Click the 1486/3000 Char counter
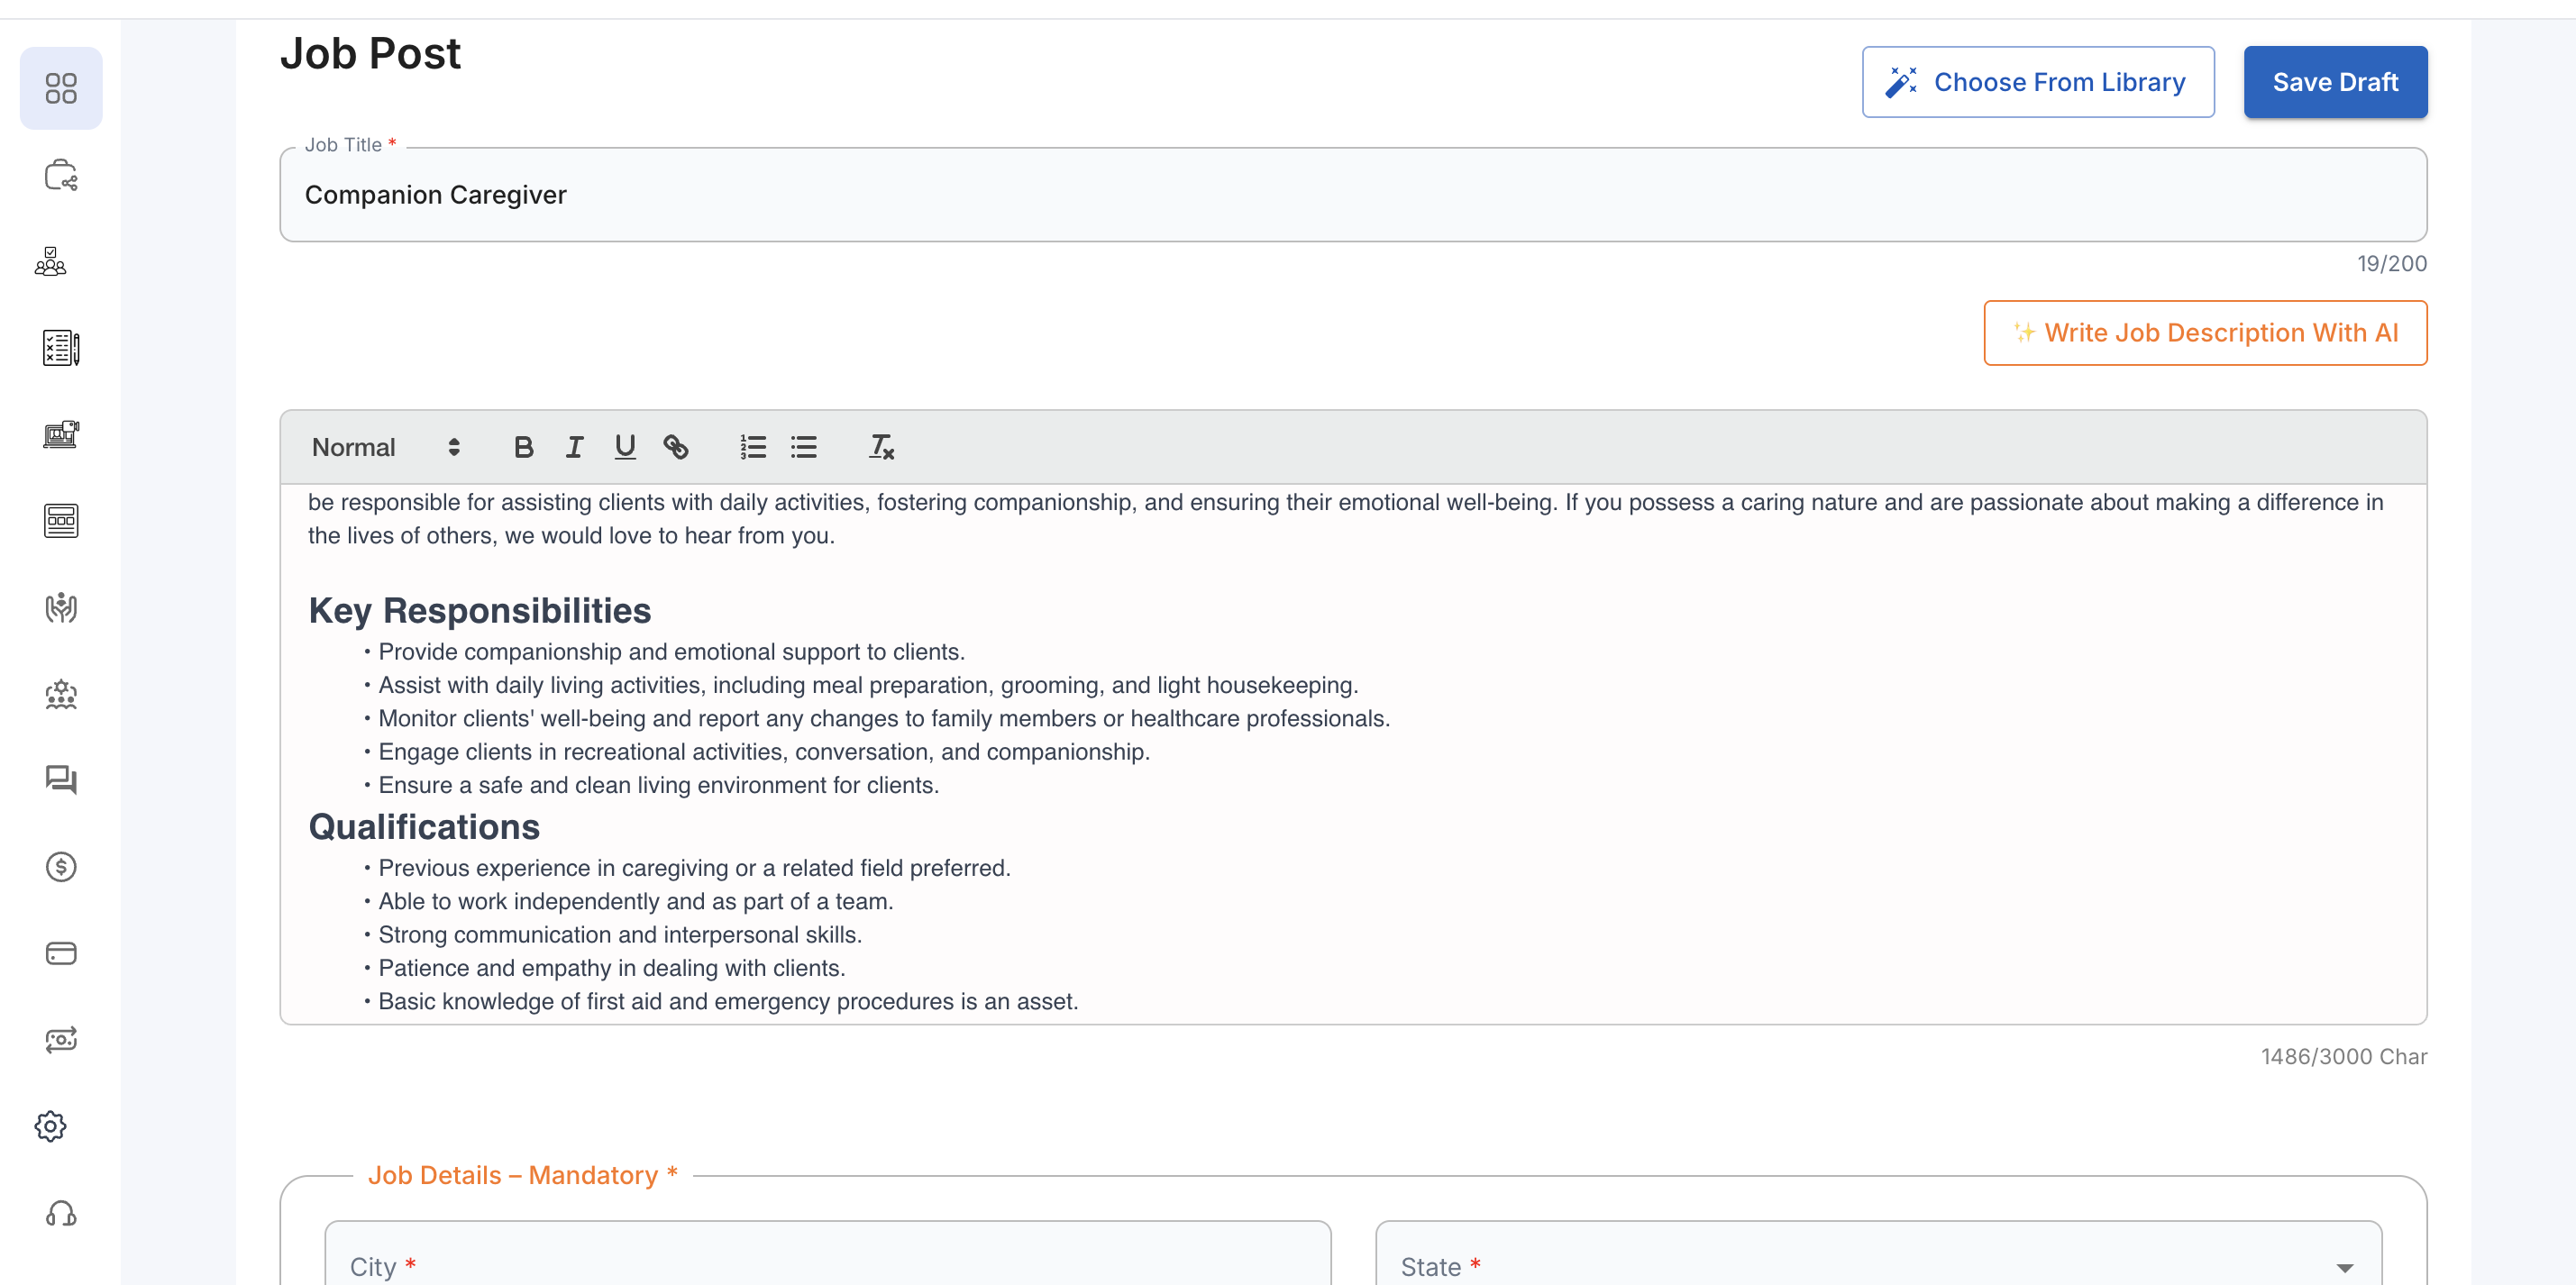The image size is (2576, 1285). coord(2344,1057)
